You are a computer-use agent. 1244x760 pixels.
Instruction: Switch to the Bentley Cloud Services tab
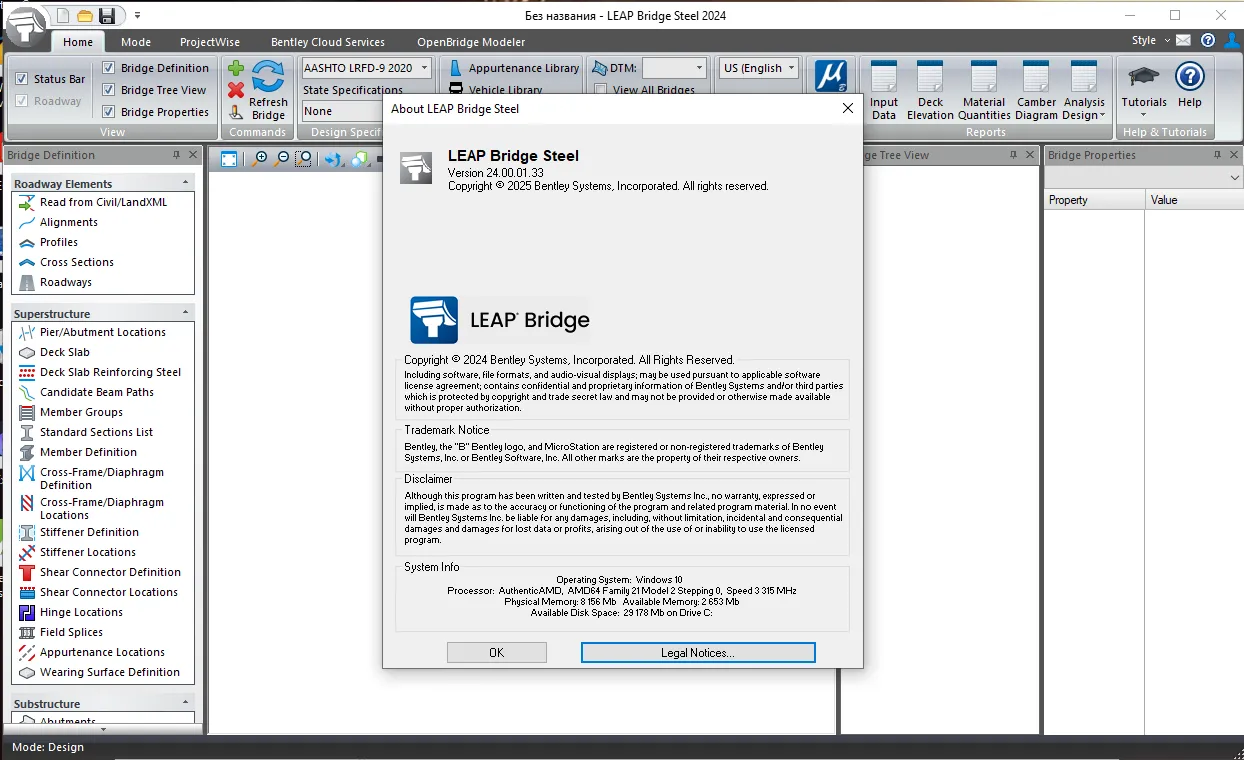click(x=328, y=42)
